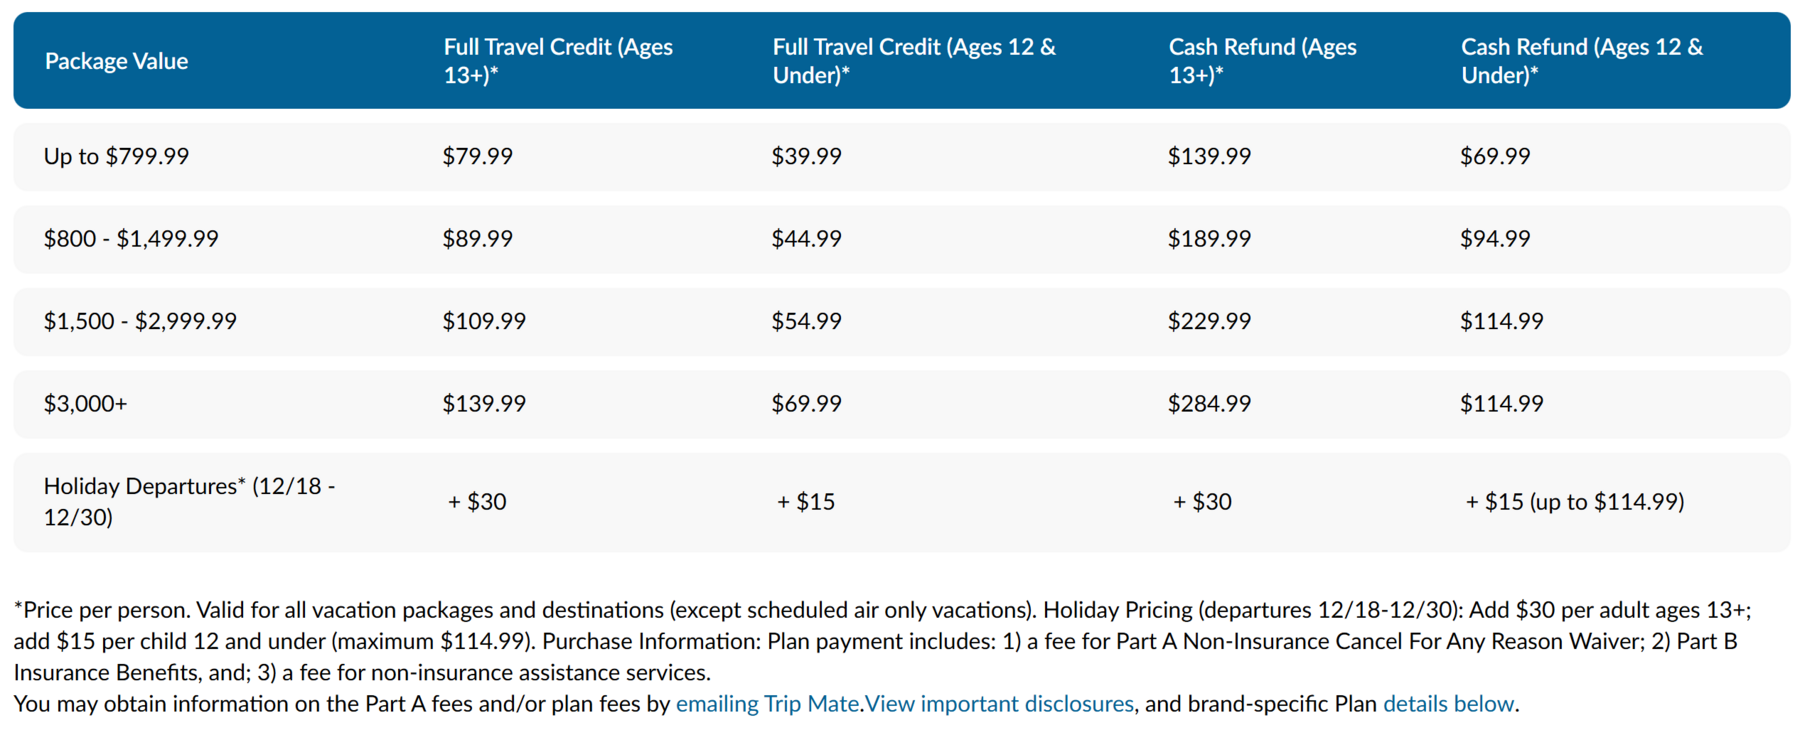Viewport: 1800px width, 740px height.
Task: Click the $1,500 - $2,999.99 row label
Action: tap(140, 321)
